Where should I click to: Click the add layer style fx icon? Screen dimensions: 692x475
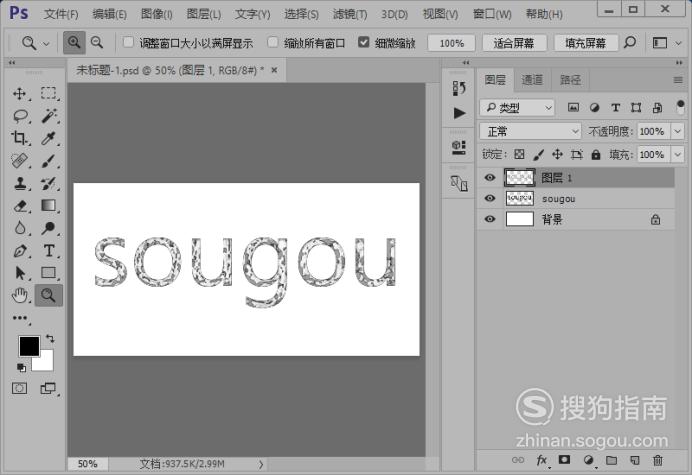tap(542, 461)
